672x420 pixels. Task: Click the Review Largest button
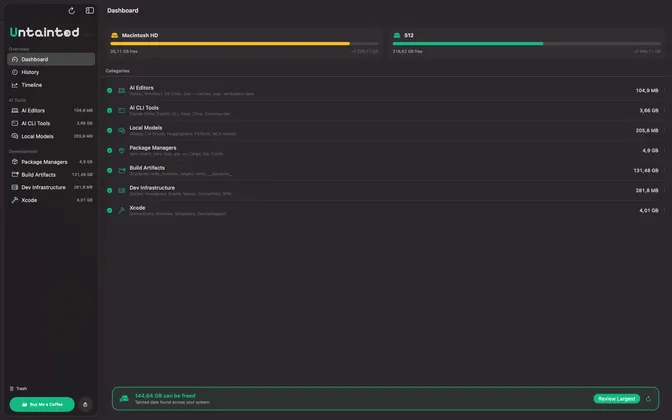[617, 399]
